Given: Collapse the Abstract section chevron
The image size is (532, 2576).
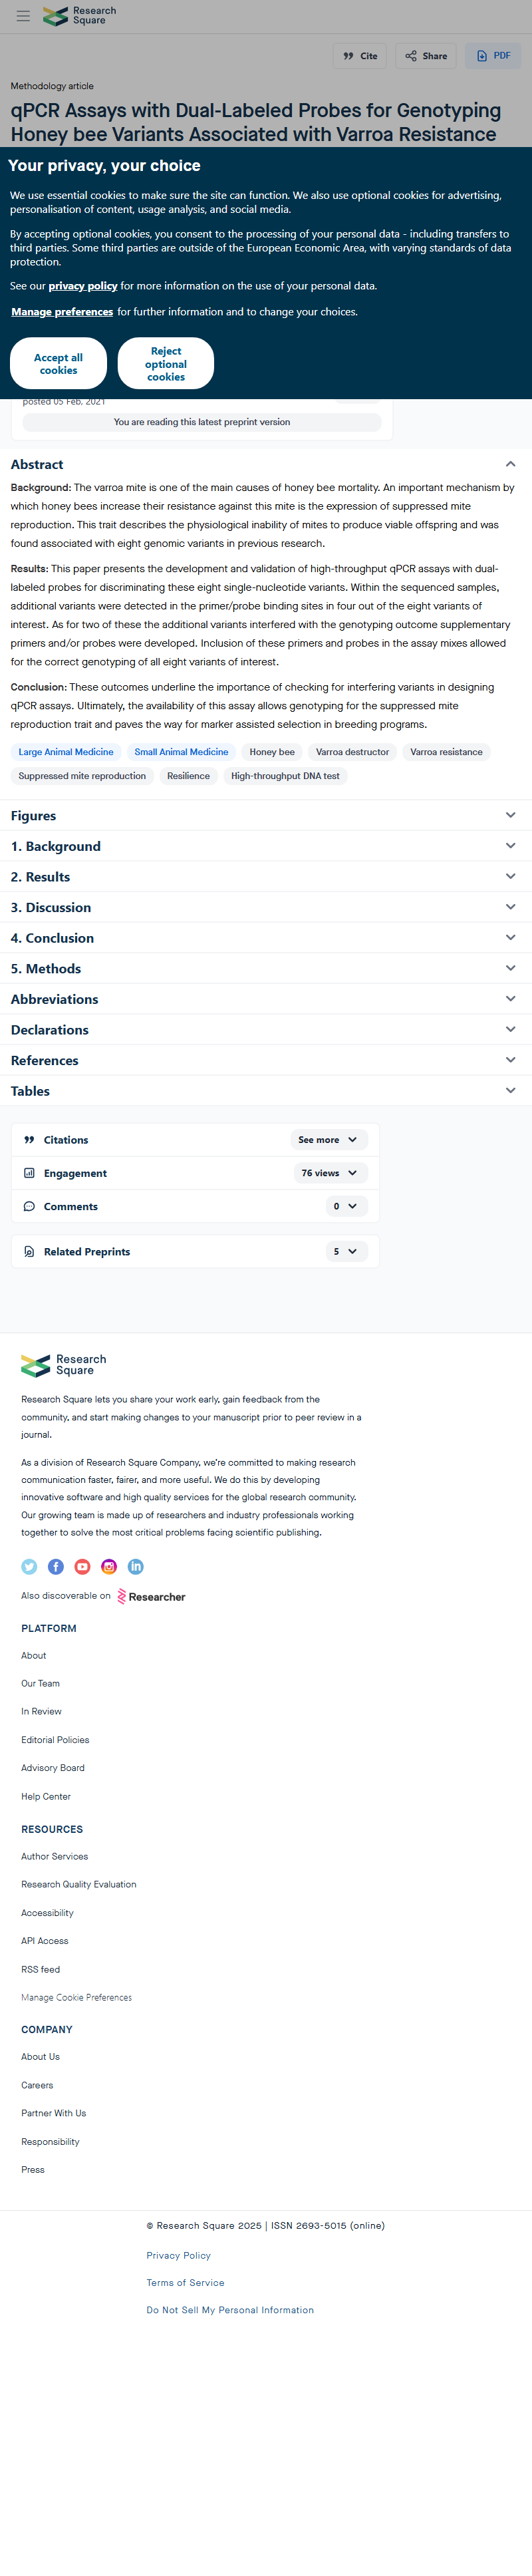Looking at the screenshot, I should [x=510, y=464].
